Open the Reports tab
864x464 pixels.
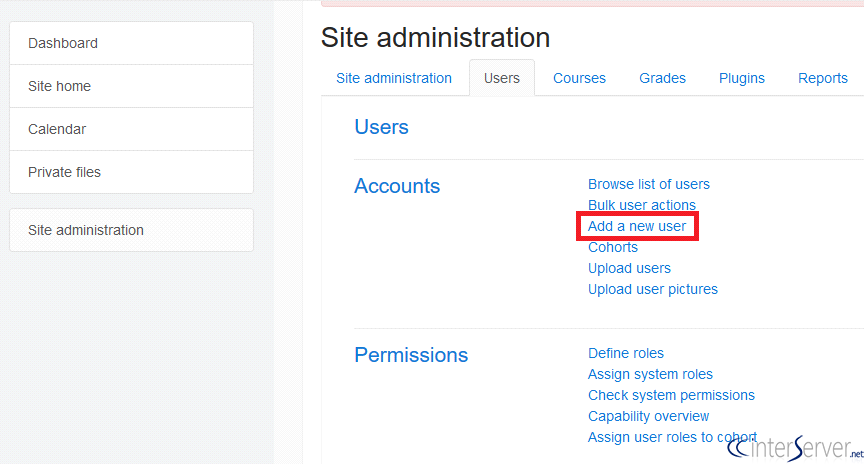coord(823,78)
